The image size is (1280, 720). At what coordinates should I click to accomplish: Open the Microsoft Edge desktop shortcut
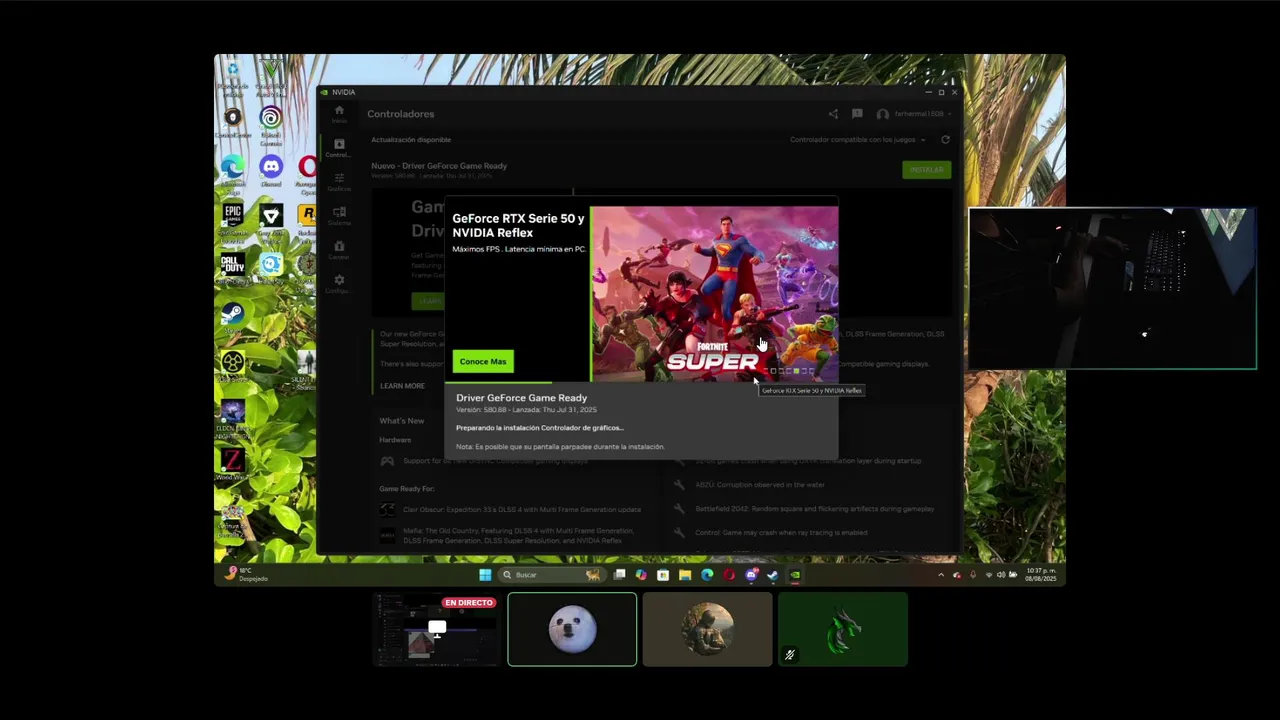point(233,172)
